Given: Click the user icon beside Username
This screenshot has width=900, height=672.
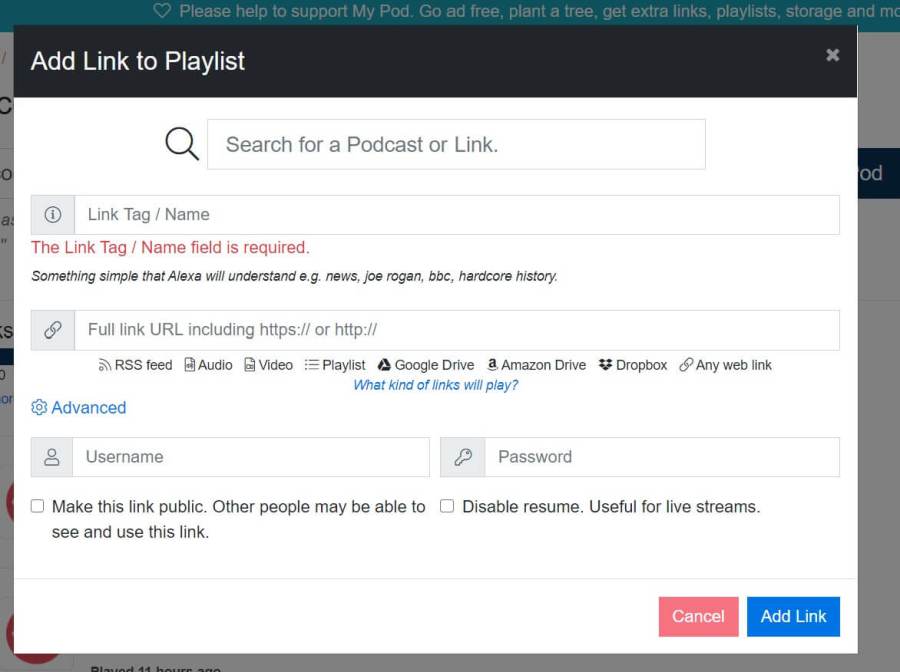Looking at the screenshot, I should point(52,457).
